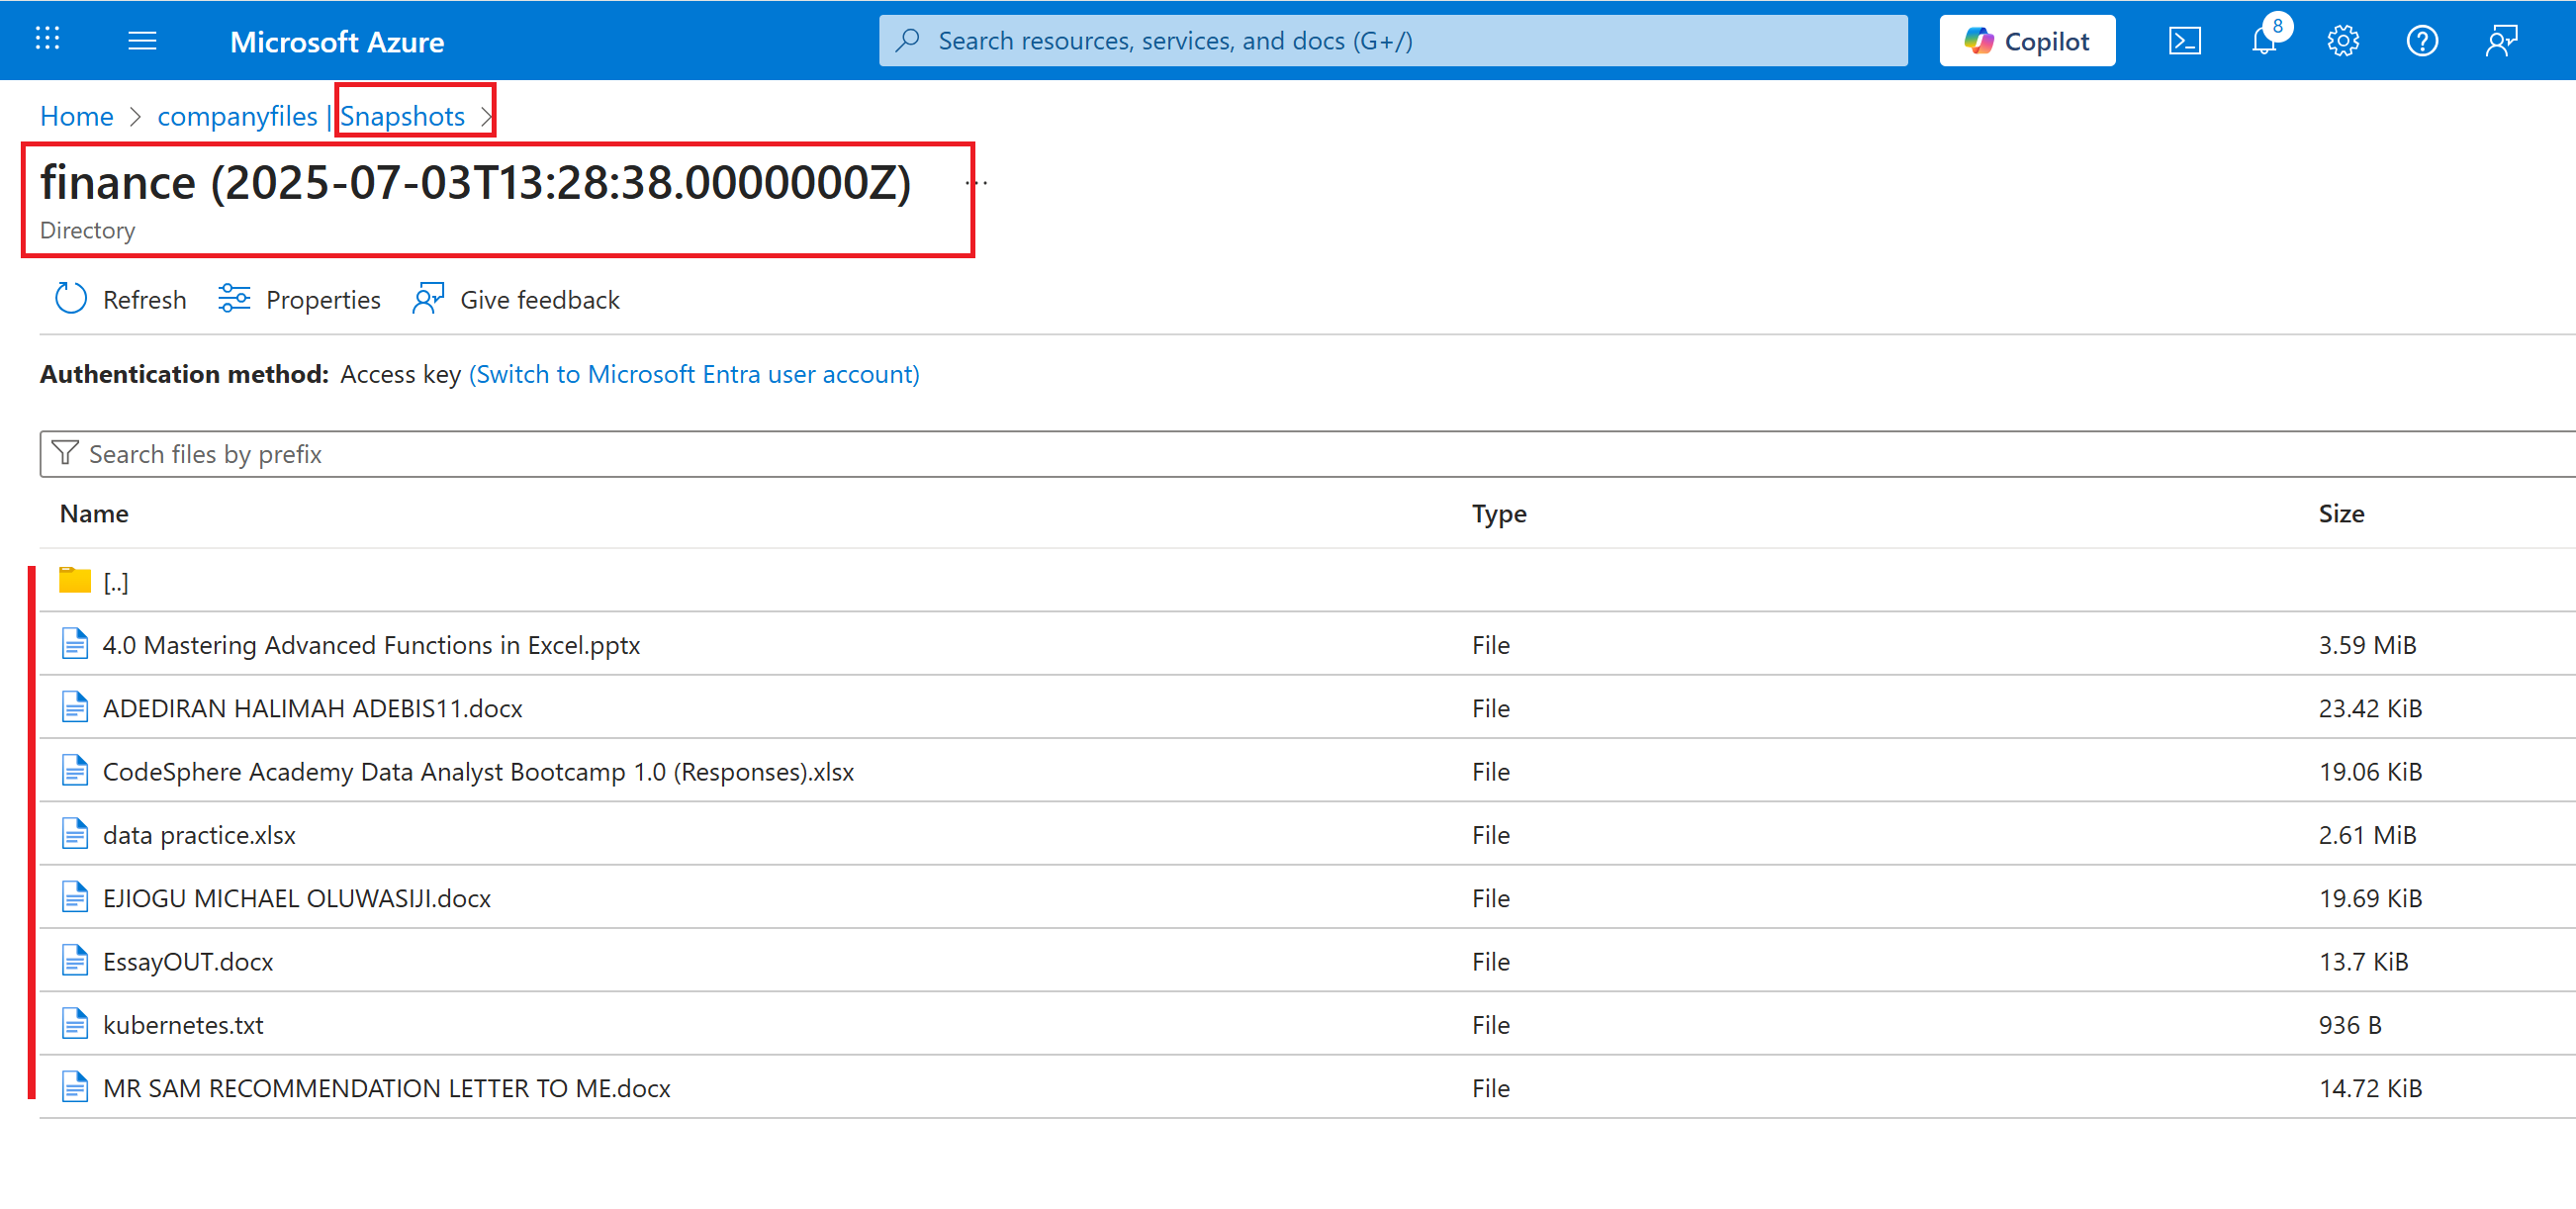Open the hamburger portal menu
Image resolution: width=2576 pixels, height=1209 pixels.
coord(142,41)
